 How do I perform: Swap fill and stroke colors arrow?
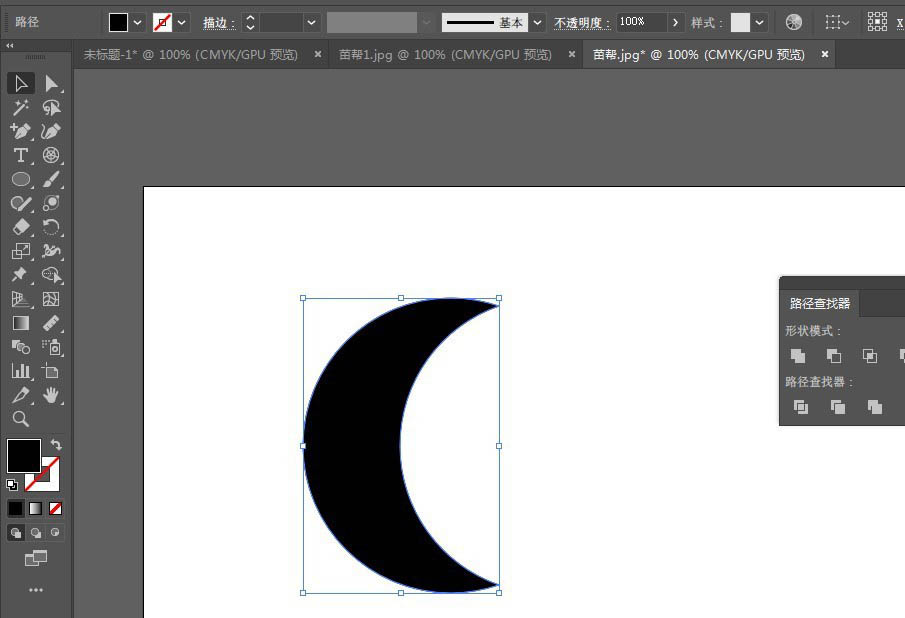[56, 445]
